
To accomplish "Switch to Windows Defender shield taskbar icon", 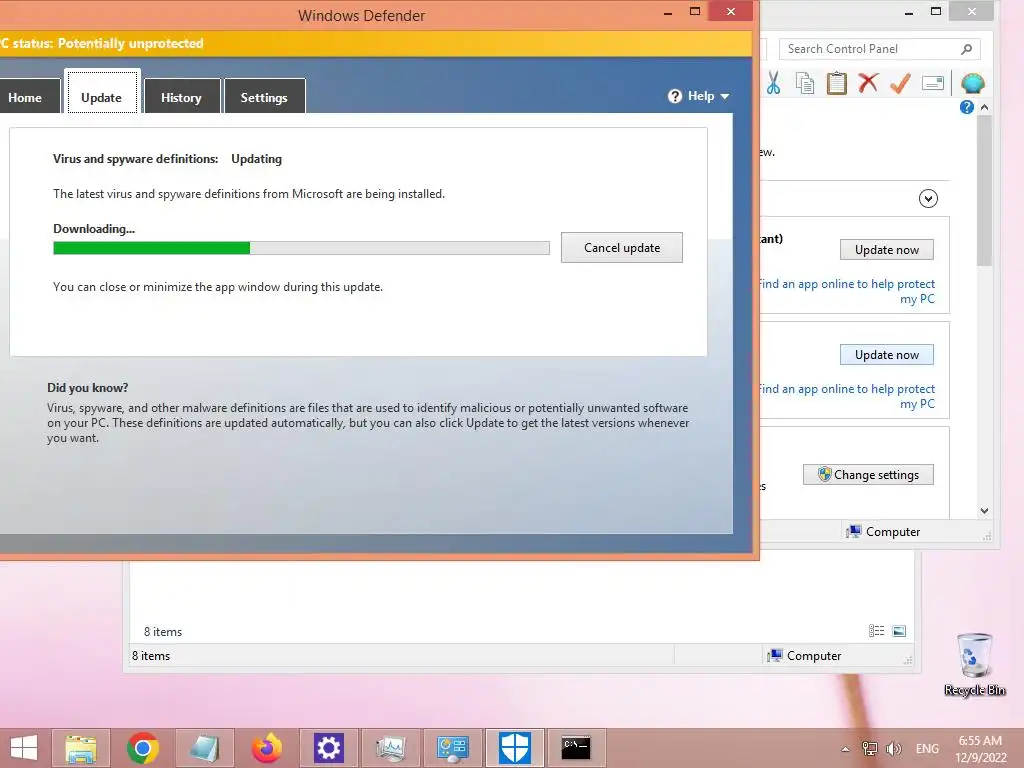I will click(x=515, y=748).
